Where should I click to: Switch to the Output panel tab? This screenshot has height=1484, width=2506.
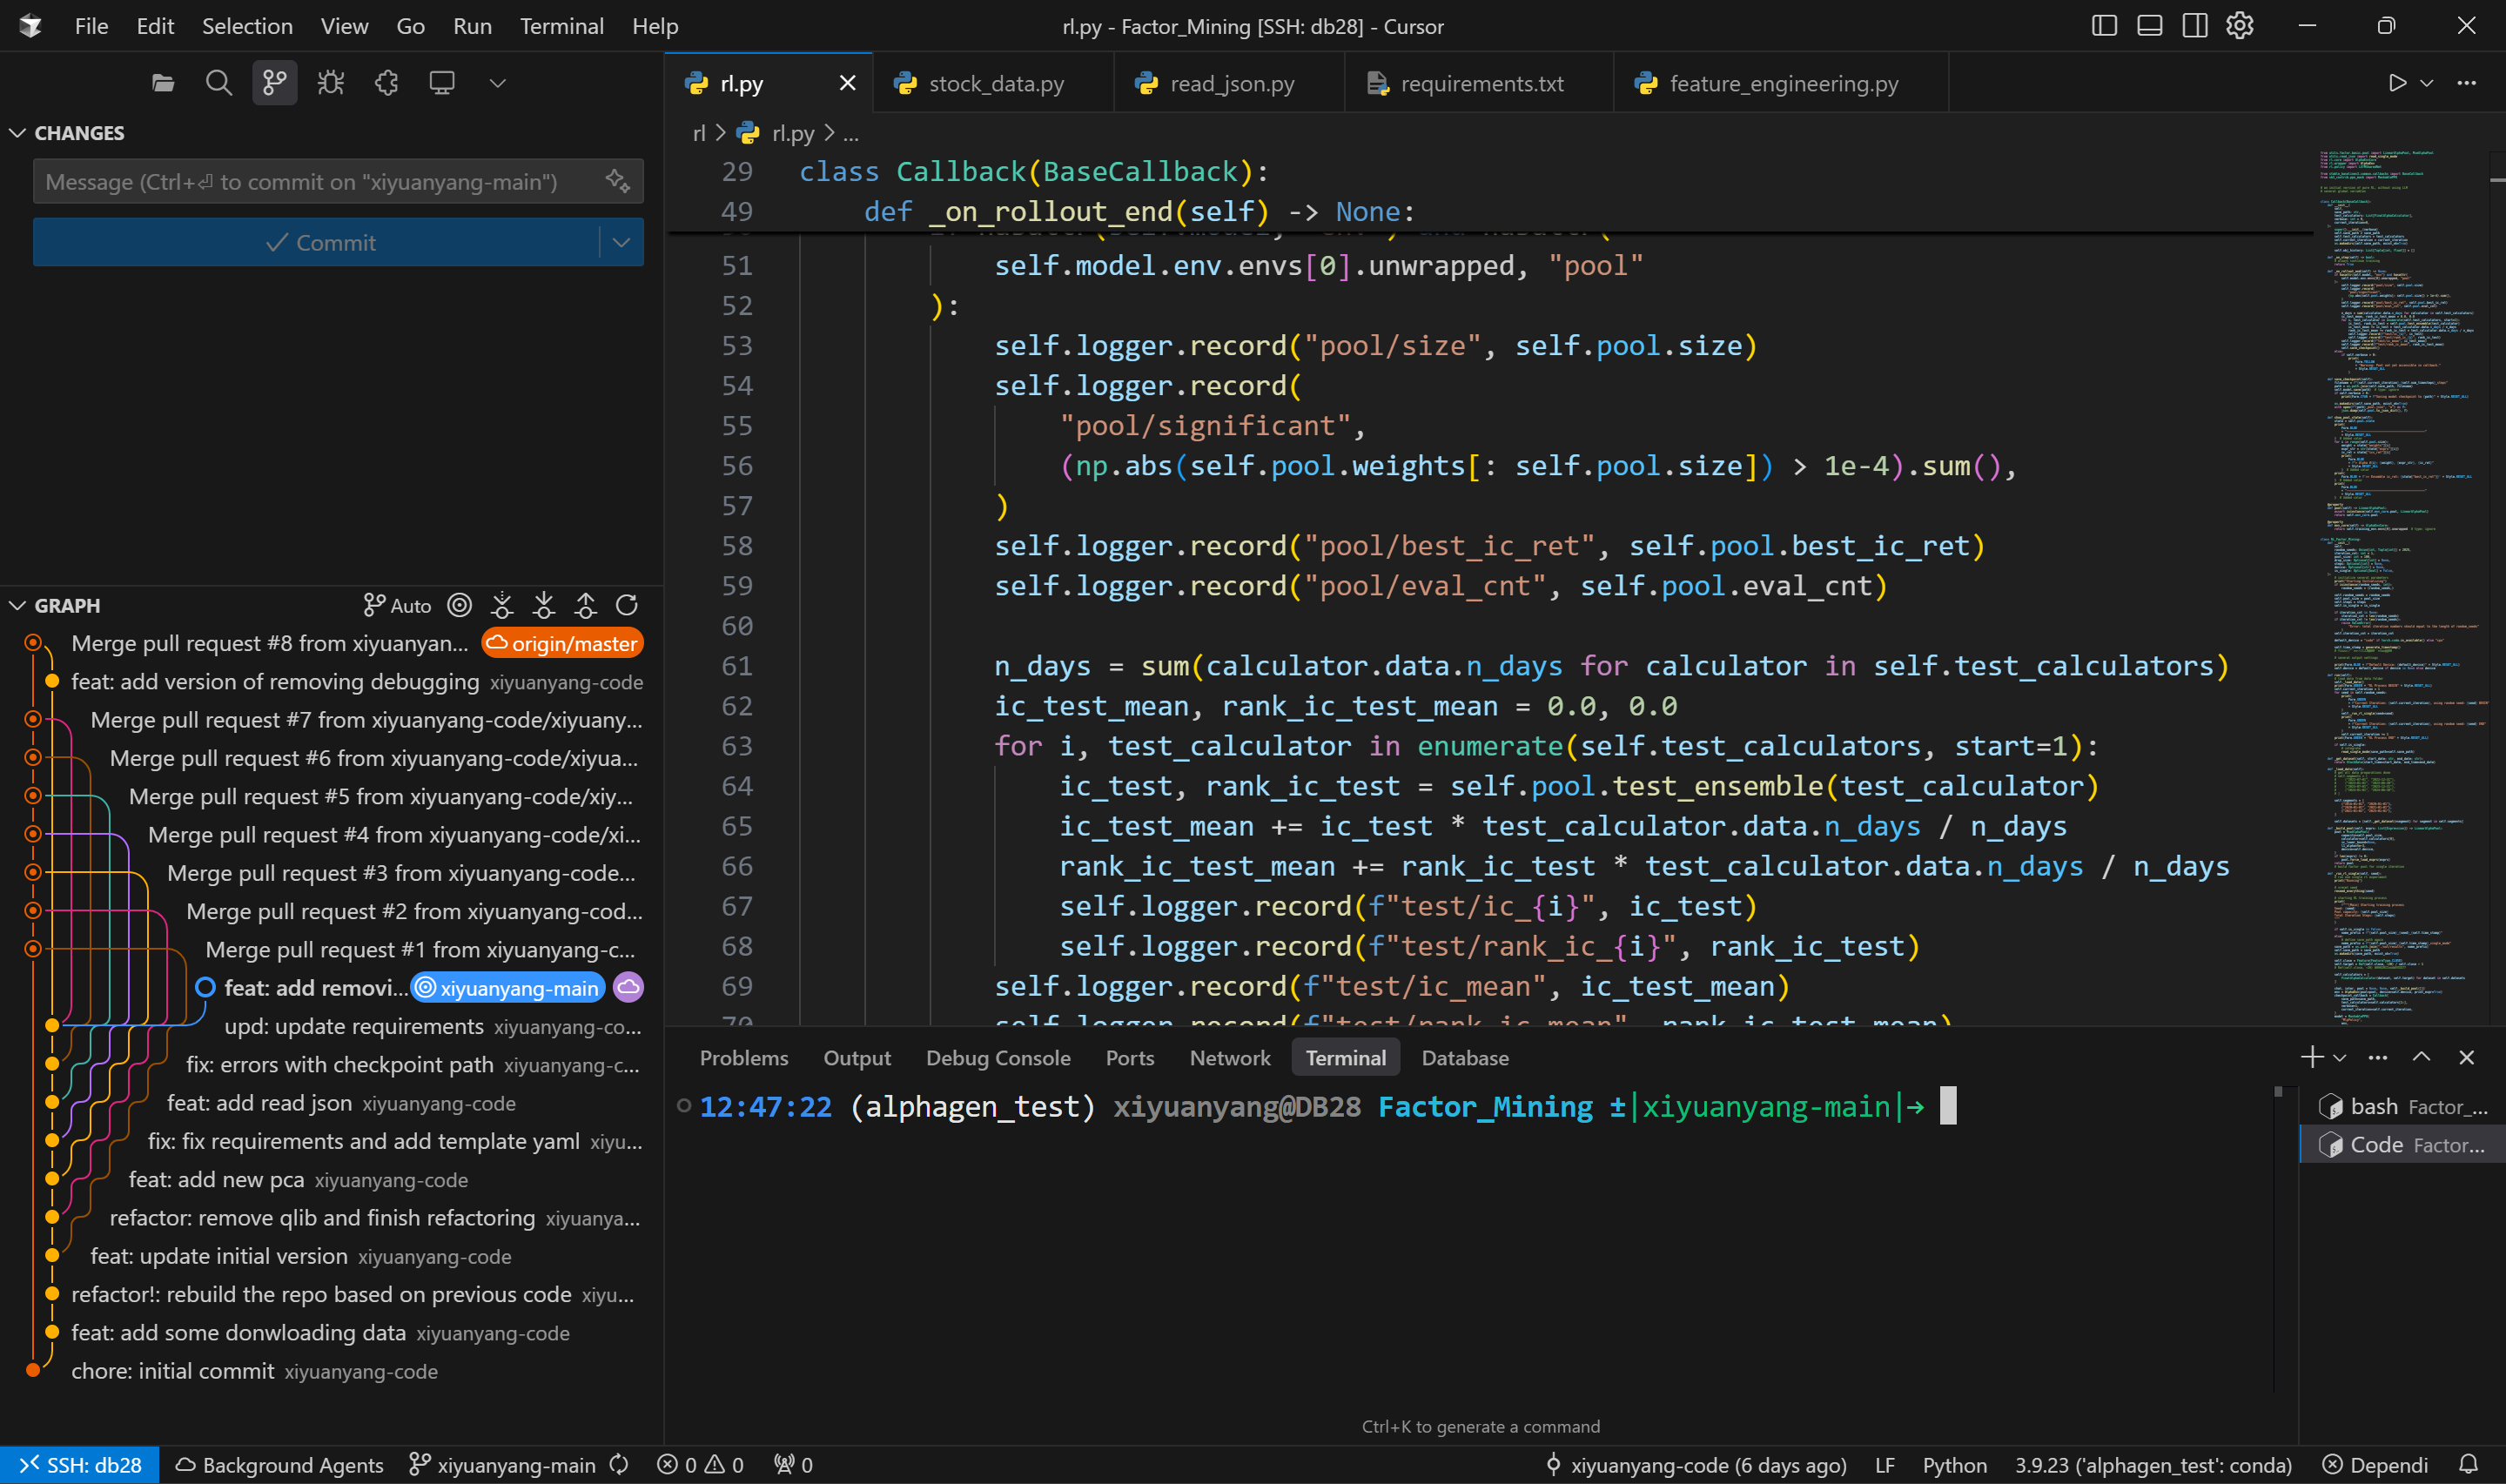(x=856, y=1058)
